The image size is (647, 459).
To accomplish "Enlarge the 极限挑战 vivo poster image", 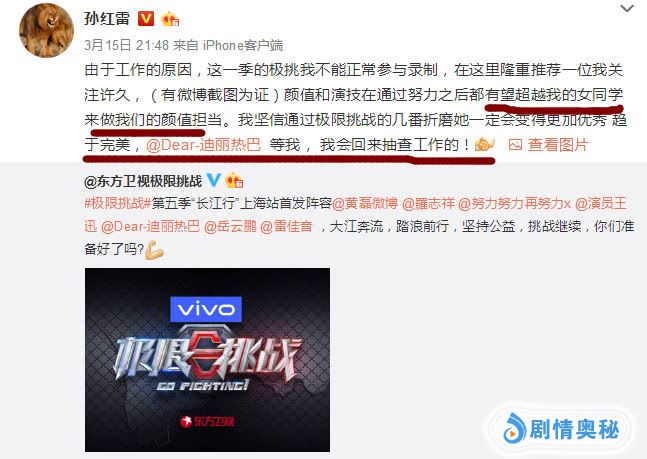I will (207, 360).
